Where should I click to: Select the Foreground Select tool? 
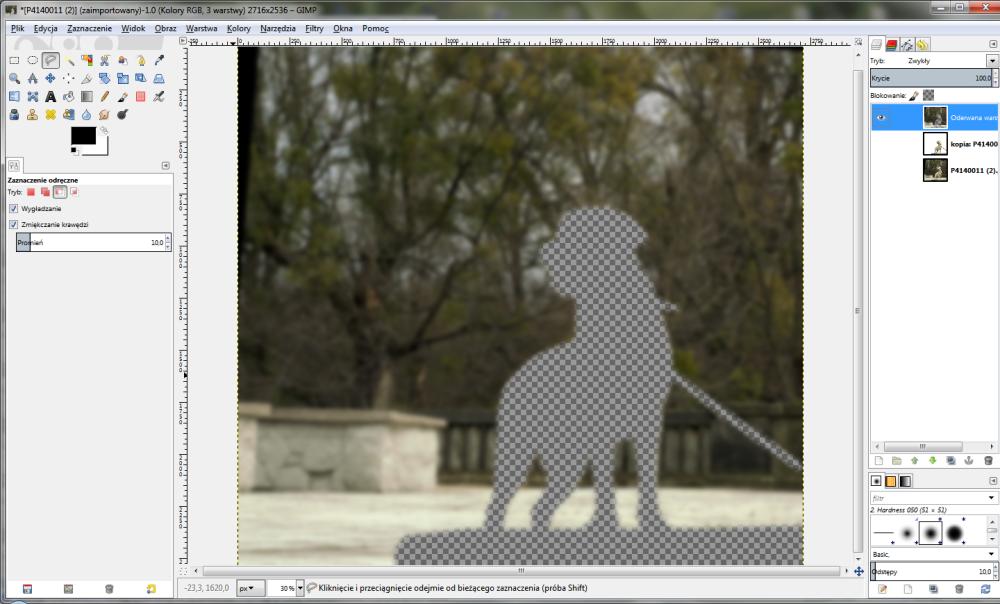[122, 61]
